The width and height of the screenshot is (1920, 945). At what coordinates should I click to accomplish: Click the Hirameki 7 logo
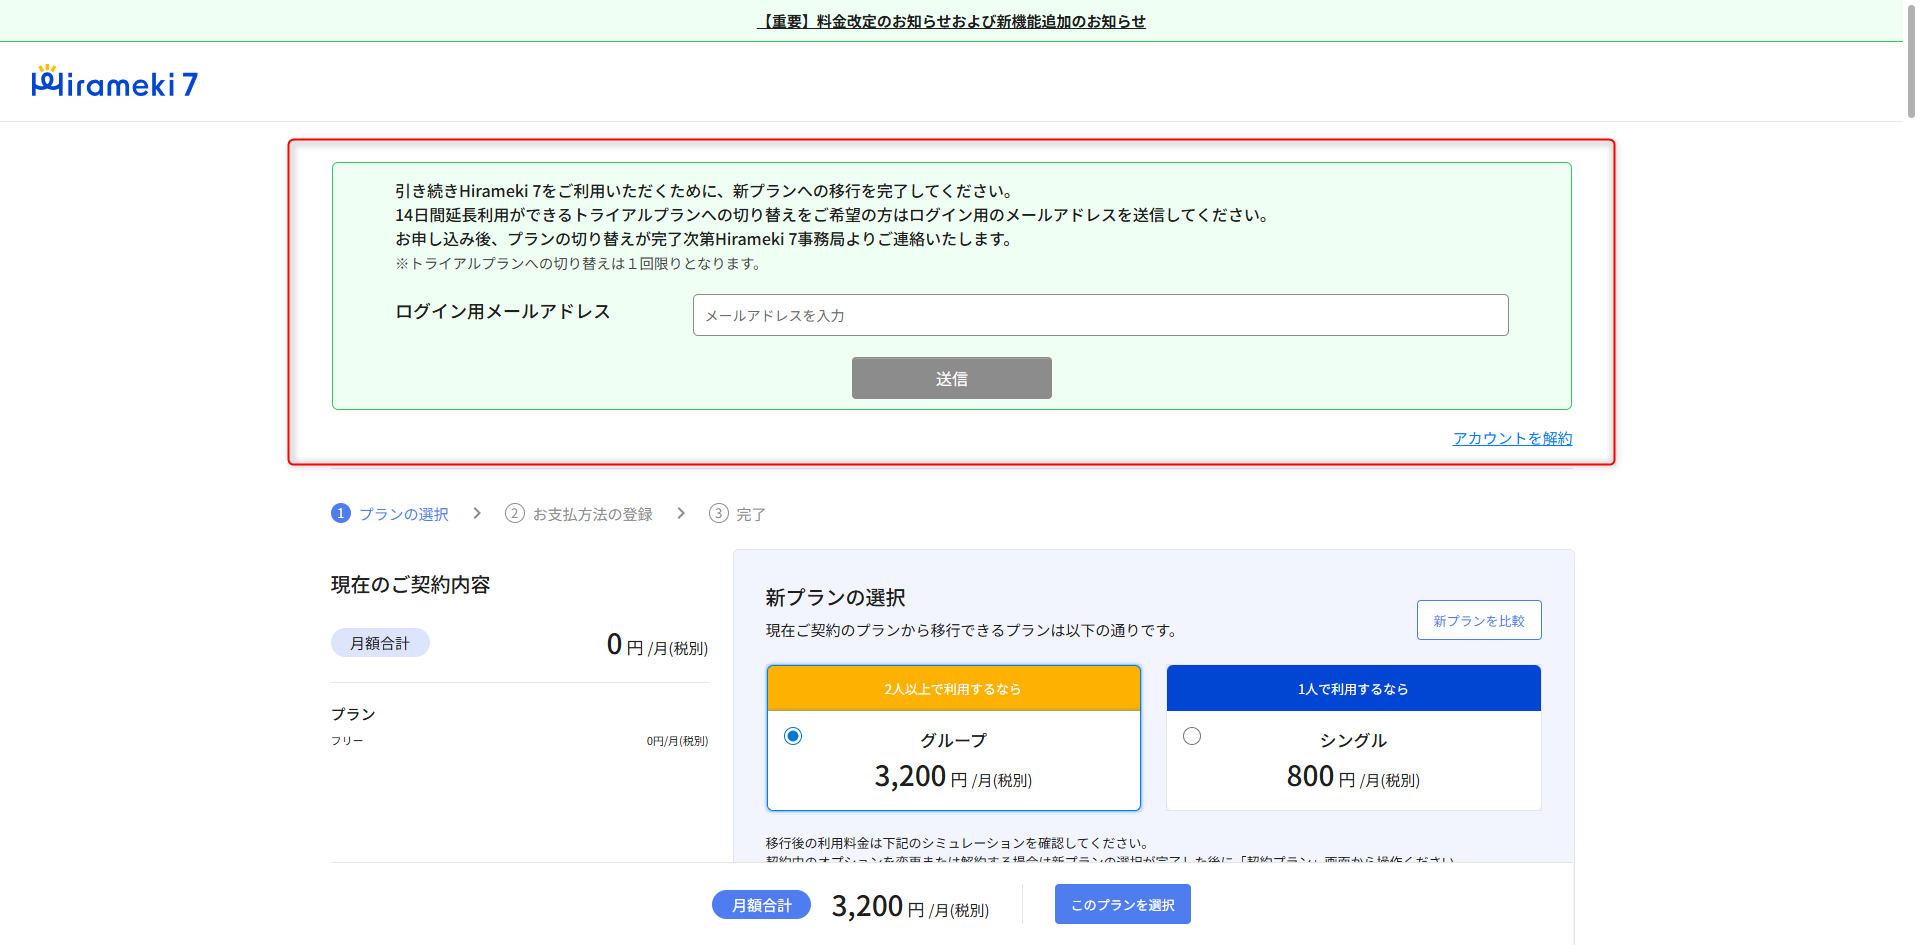pyautogui.click(x=115, y=83)
